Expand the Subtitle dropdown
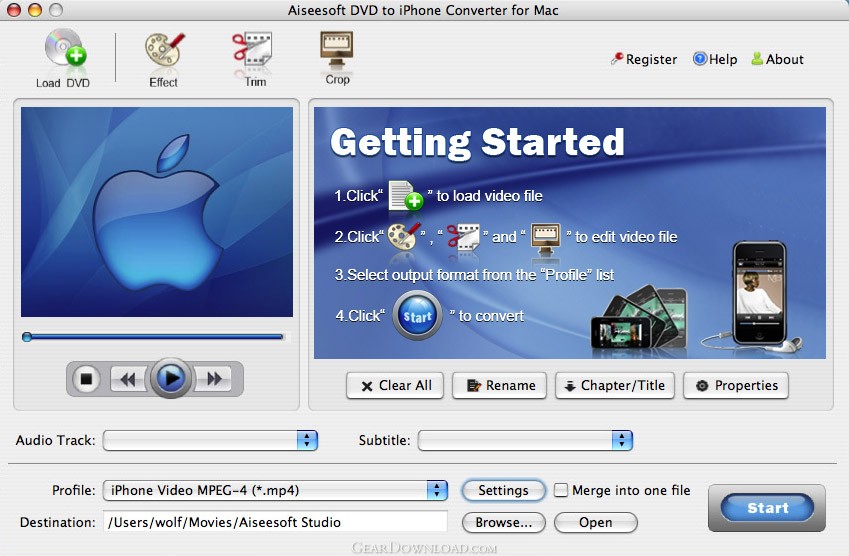The height and width of the screenshot is (556, 849). point(525,440)
